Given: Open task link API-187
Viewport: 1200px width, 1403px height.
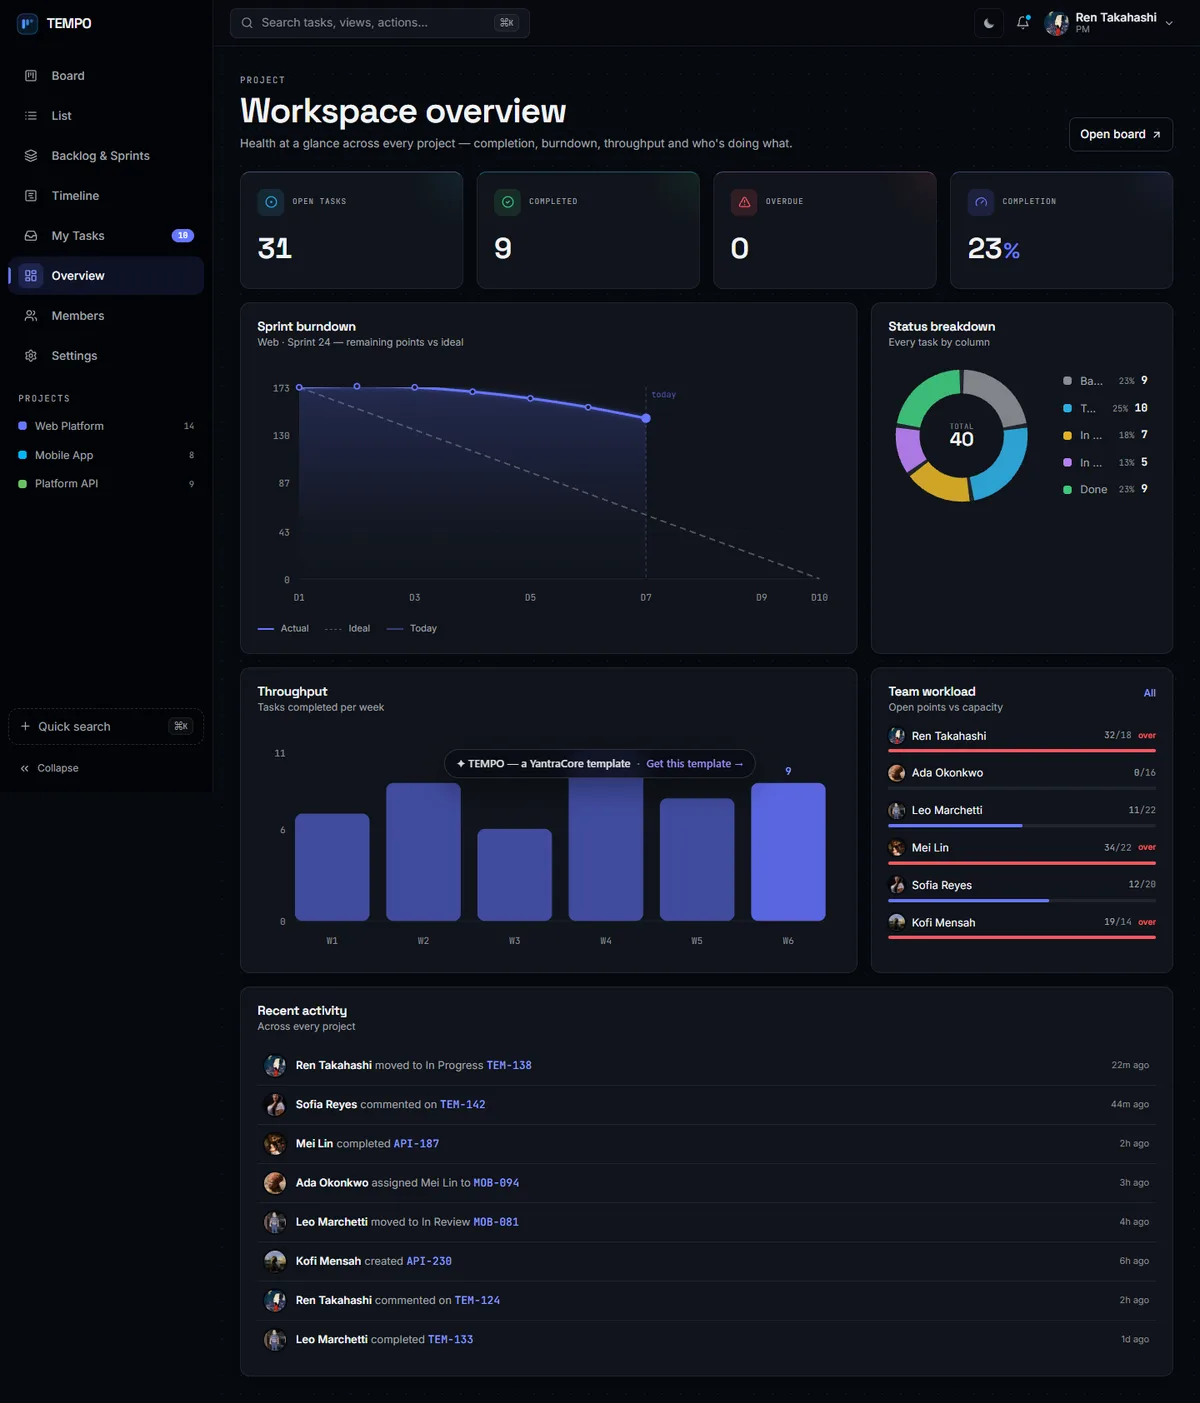Looking at the screenshot, I should point(416,1144).
